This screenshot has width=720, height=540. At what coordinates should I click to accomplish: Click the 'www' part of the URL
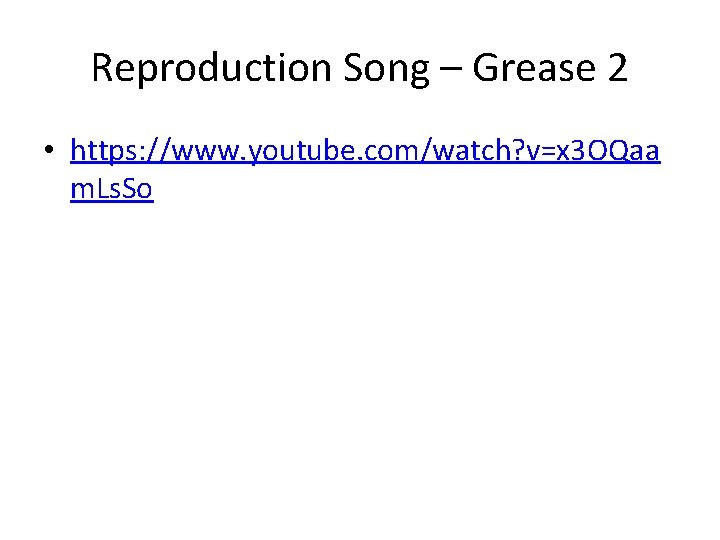(205, 150)
